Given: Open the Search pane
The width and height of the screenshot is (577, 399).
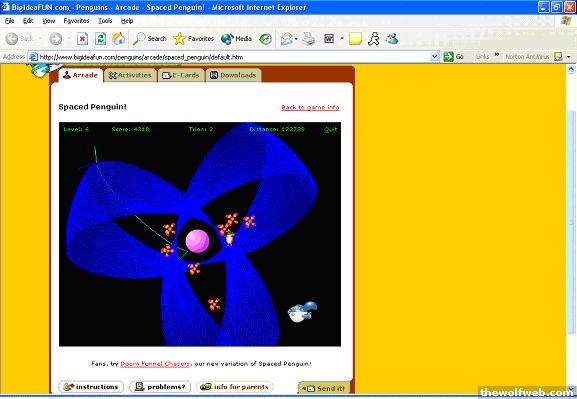Looking at the screenshot, I should (x=149, y=39).
